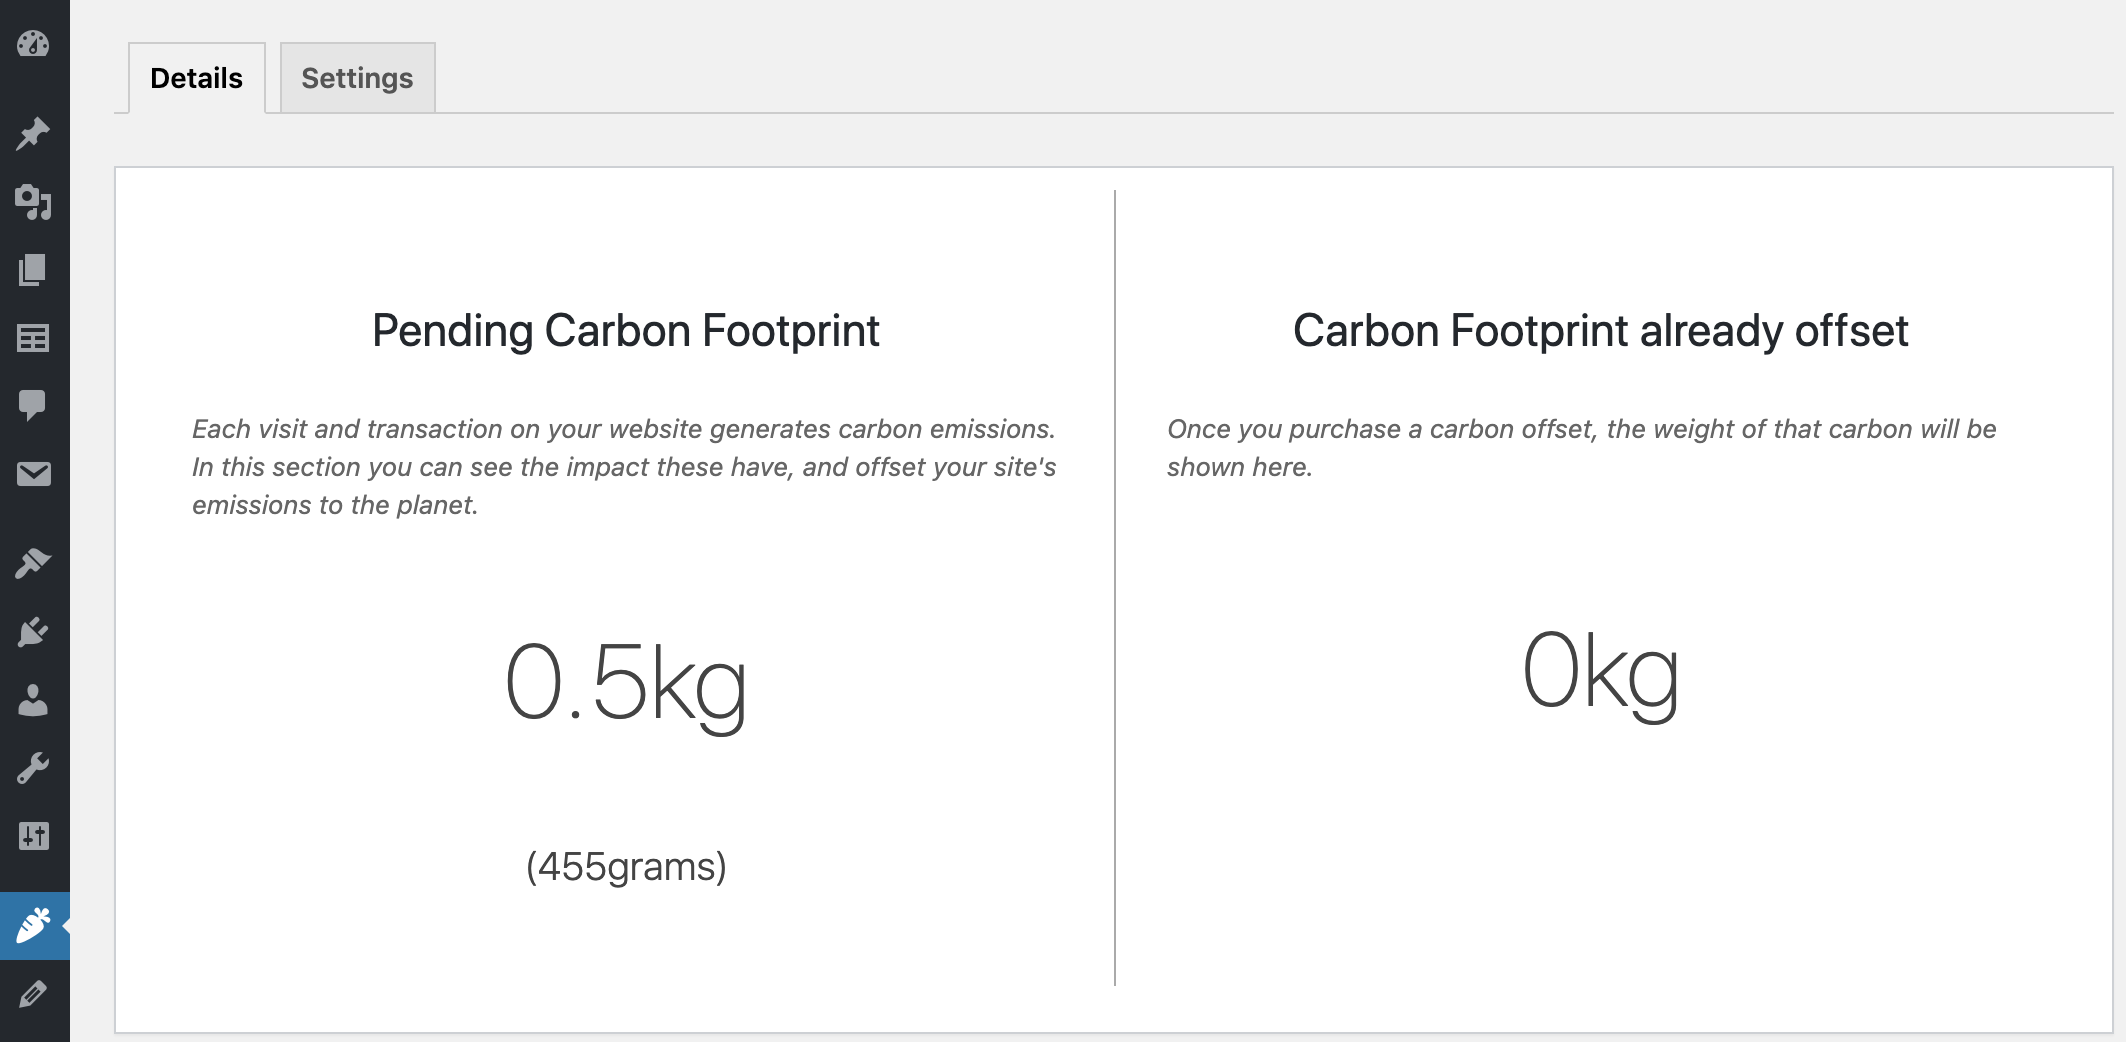Click the 0kg already offset value
The width and height of the screenshot is (2126, 1042).
coord(1600,672)
